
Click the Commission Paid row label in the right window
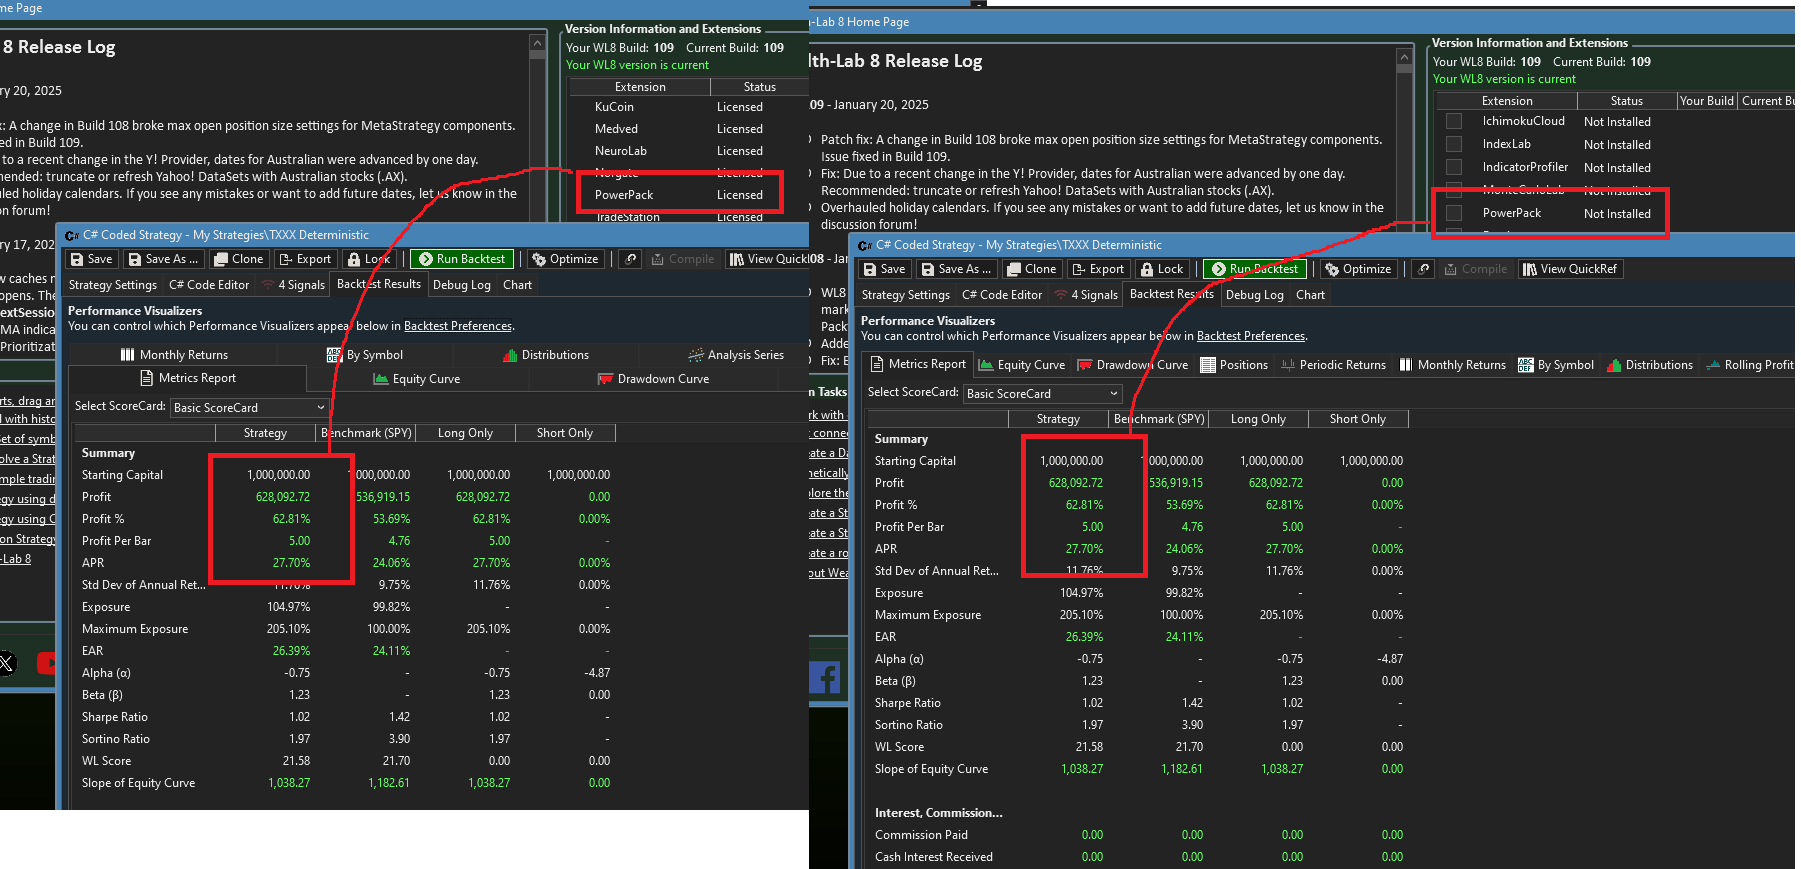pyautogui.click(x=921, y=835)
